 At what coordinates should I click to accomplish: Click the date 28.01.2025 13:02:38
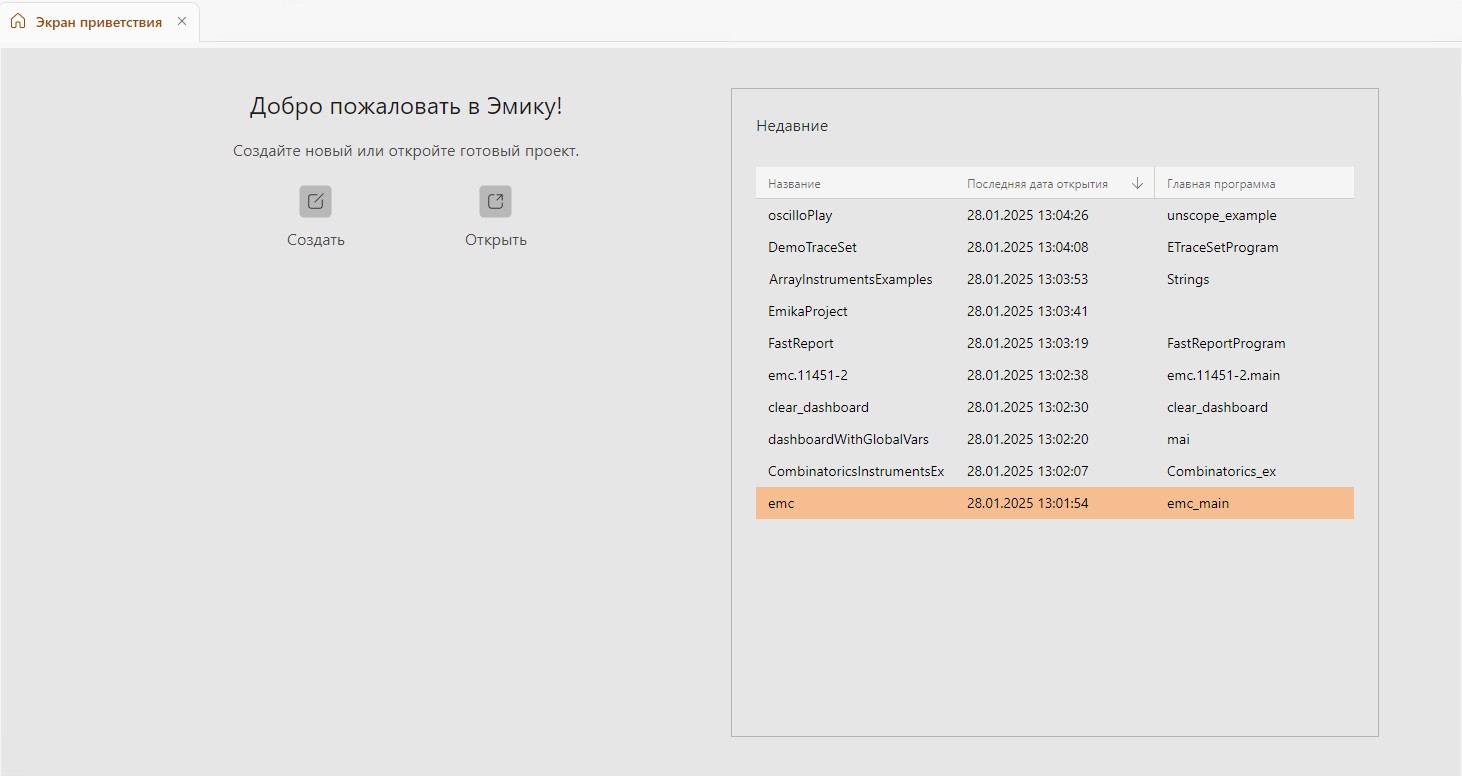[1028, 375]
